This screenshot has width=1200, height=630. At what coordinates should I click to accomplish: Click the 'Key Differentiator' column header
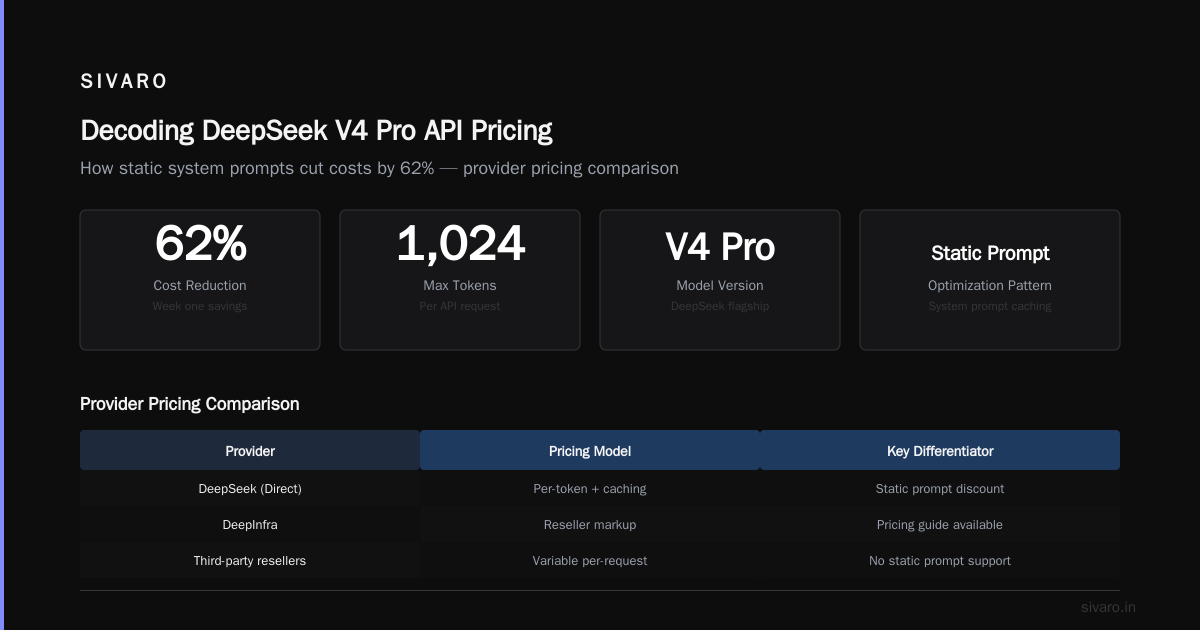click(x=940, y=451)
